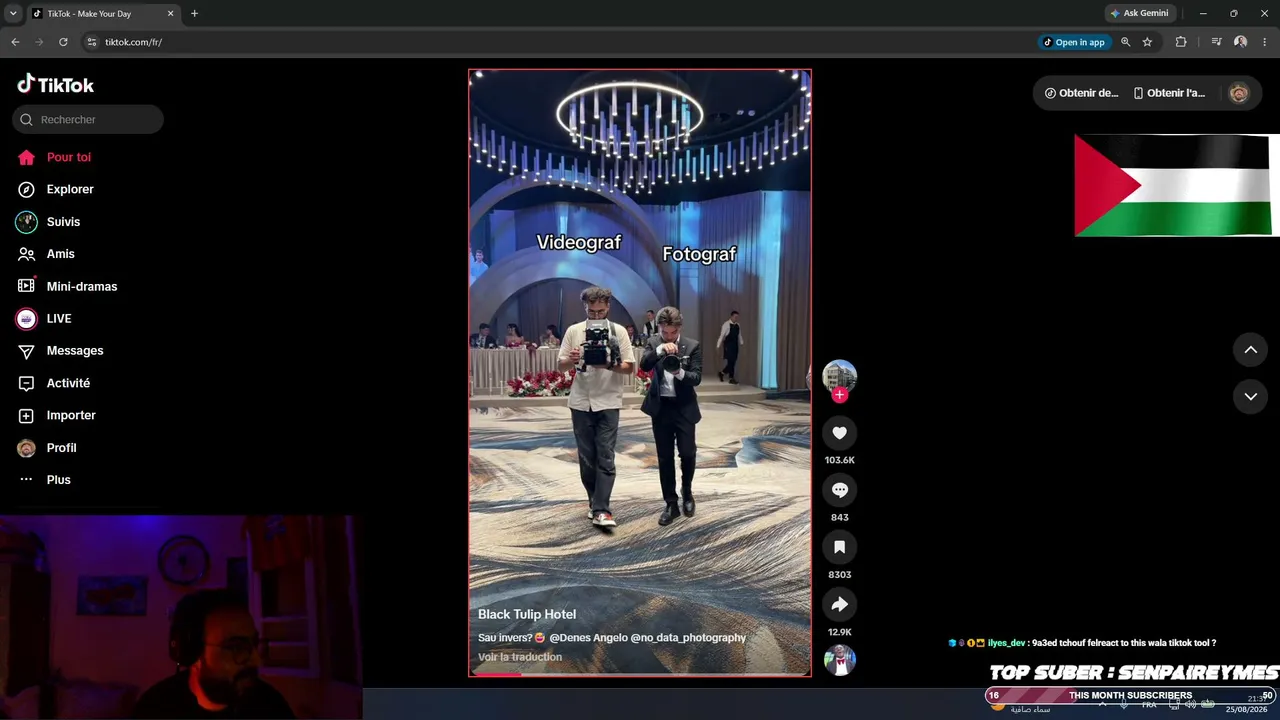The image size is (1280, 720).
Task: Go to the previous video with the up arrow
Action: coord(1250,350)
